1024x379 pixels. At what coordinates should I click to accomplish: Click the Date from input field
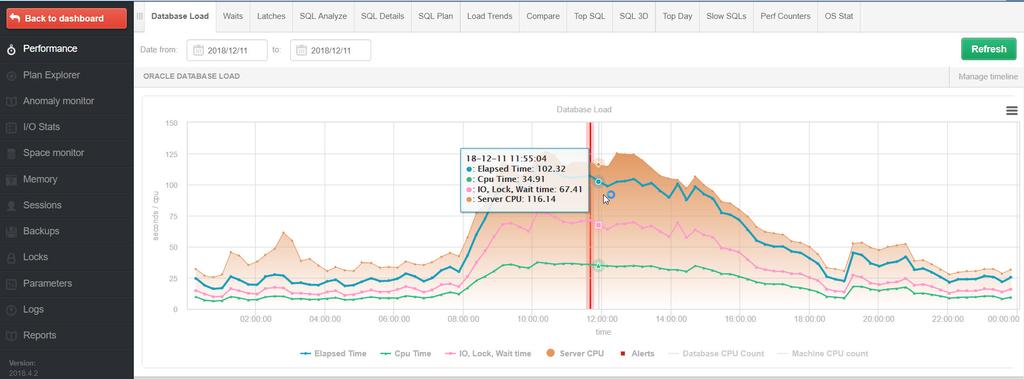[227, 50]
